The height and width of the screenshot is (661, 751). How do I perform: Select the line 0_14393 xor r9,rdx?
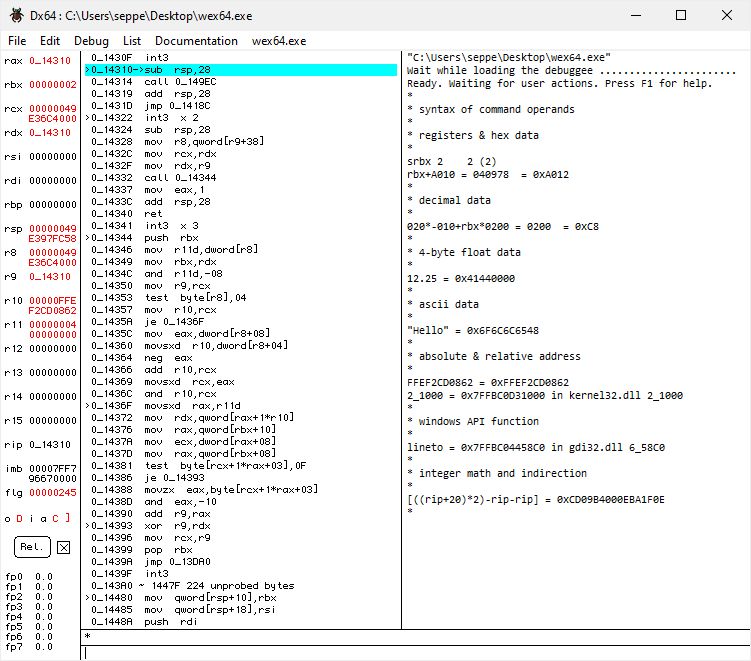(148, 526)
